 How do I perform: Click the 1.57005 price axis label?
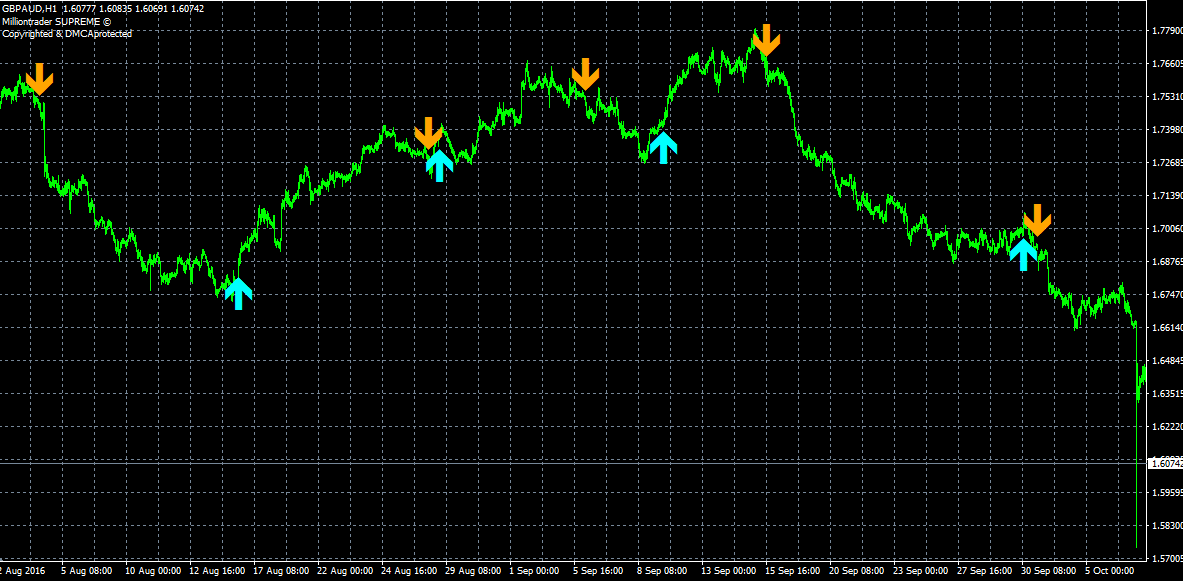click(x=1166, y=558)
